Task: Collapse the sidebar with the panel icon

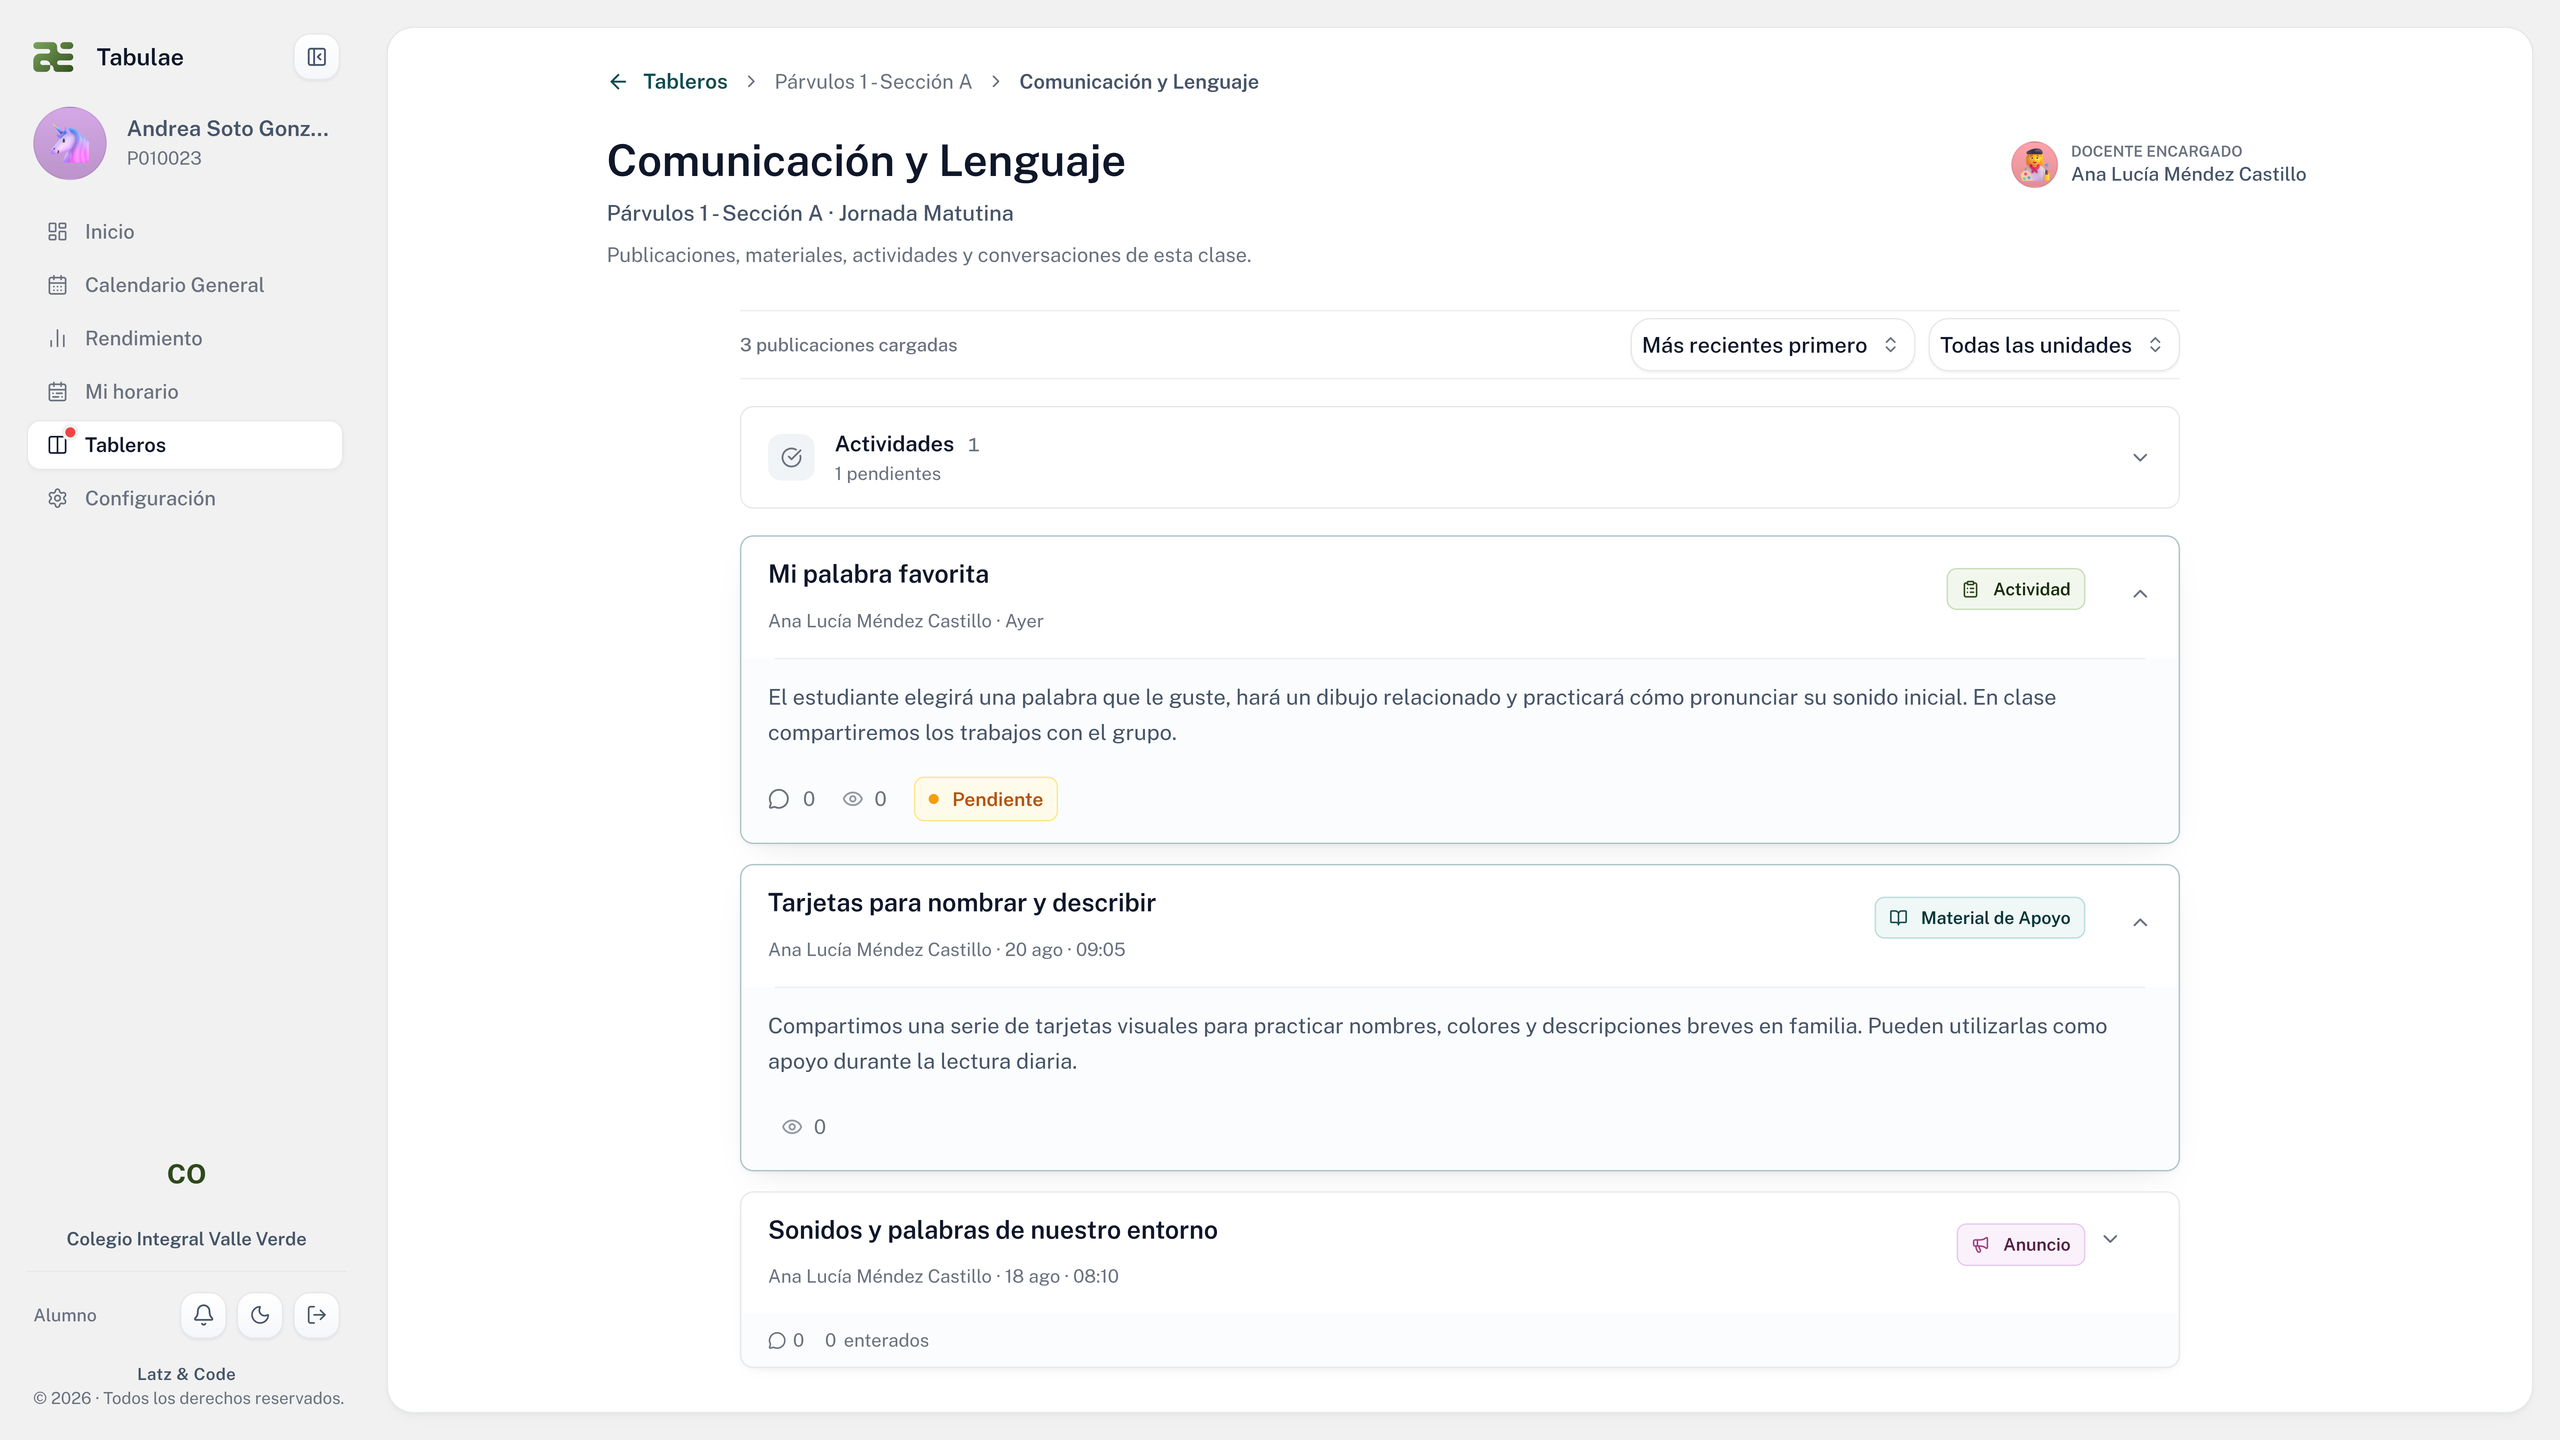Action: point(316,57)
